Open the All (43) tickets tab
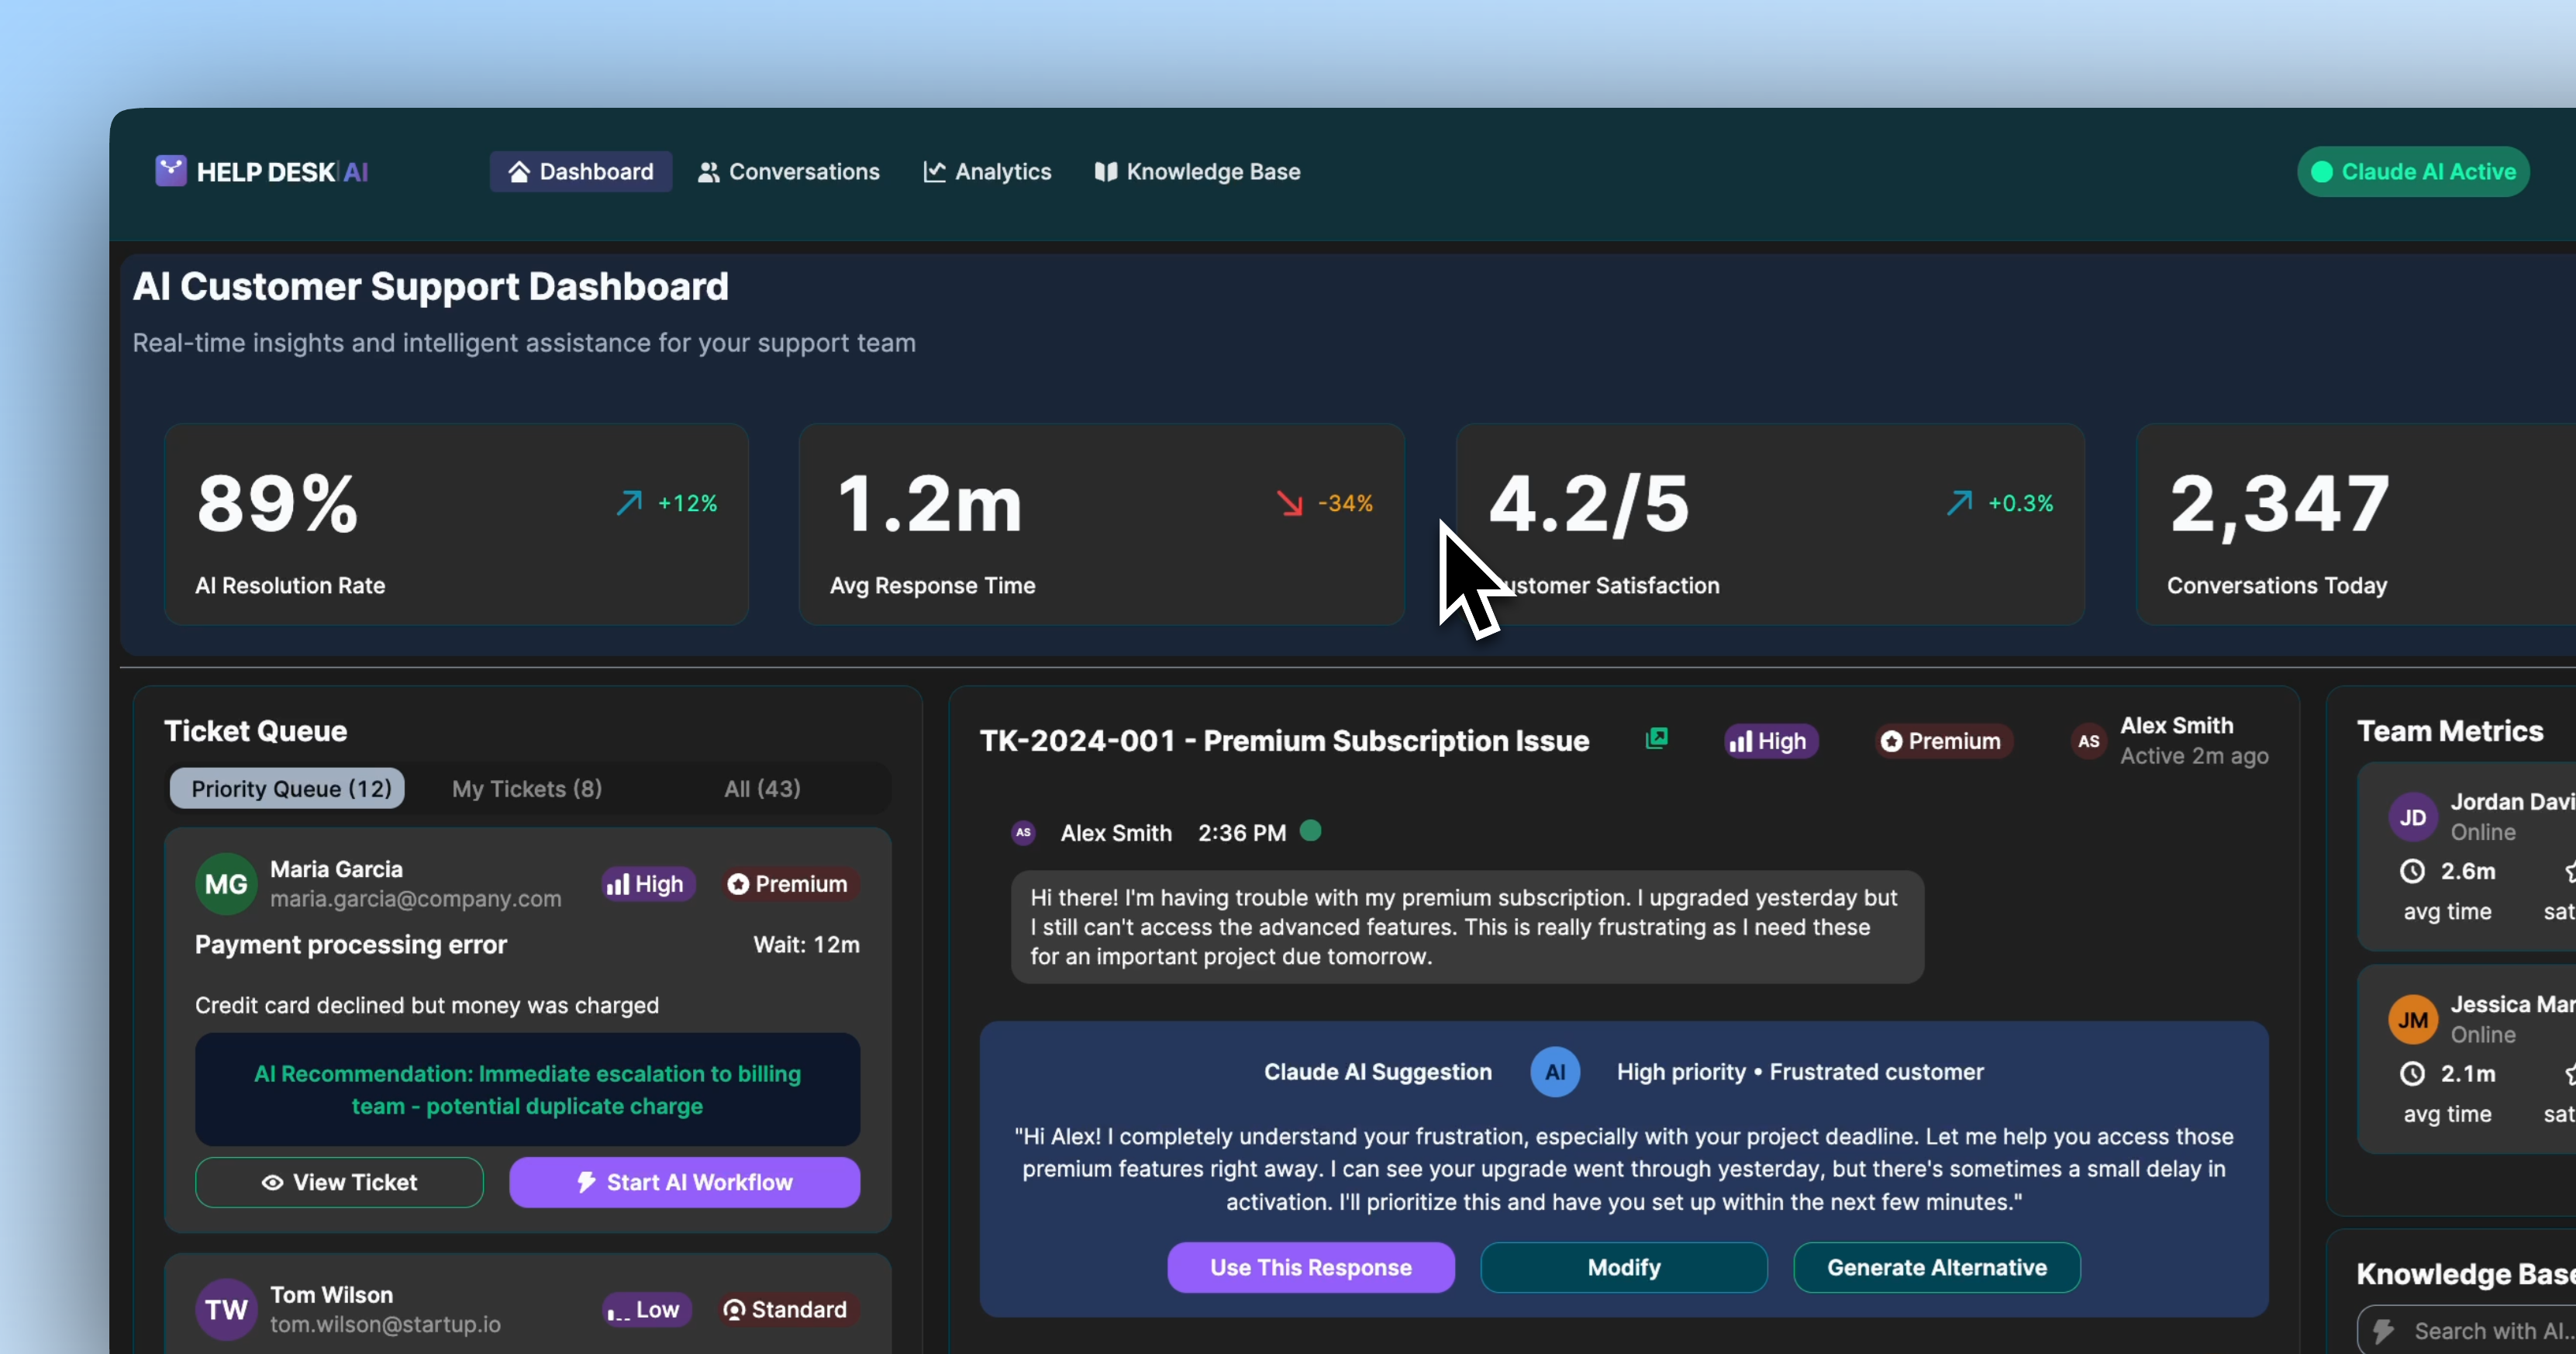Image resolution: width=2576 pixels, height=1354 pixels. tap(761, 789)
